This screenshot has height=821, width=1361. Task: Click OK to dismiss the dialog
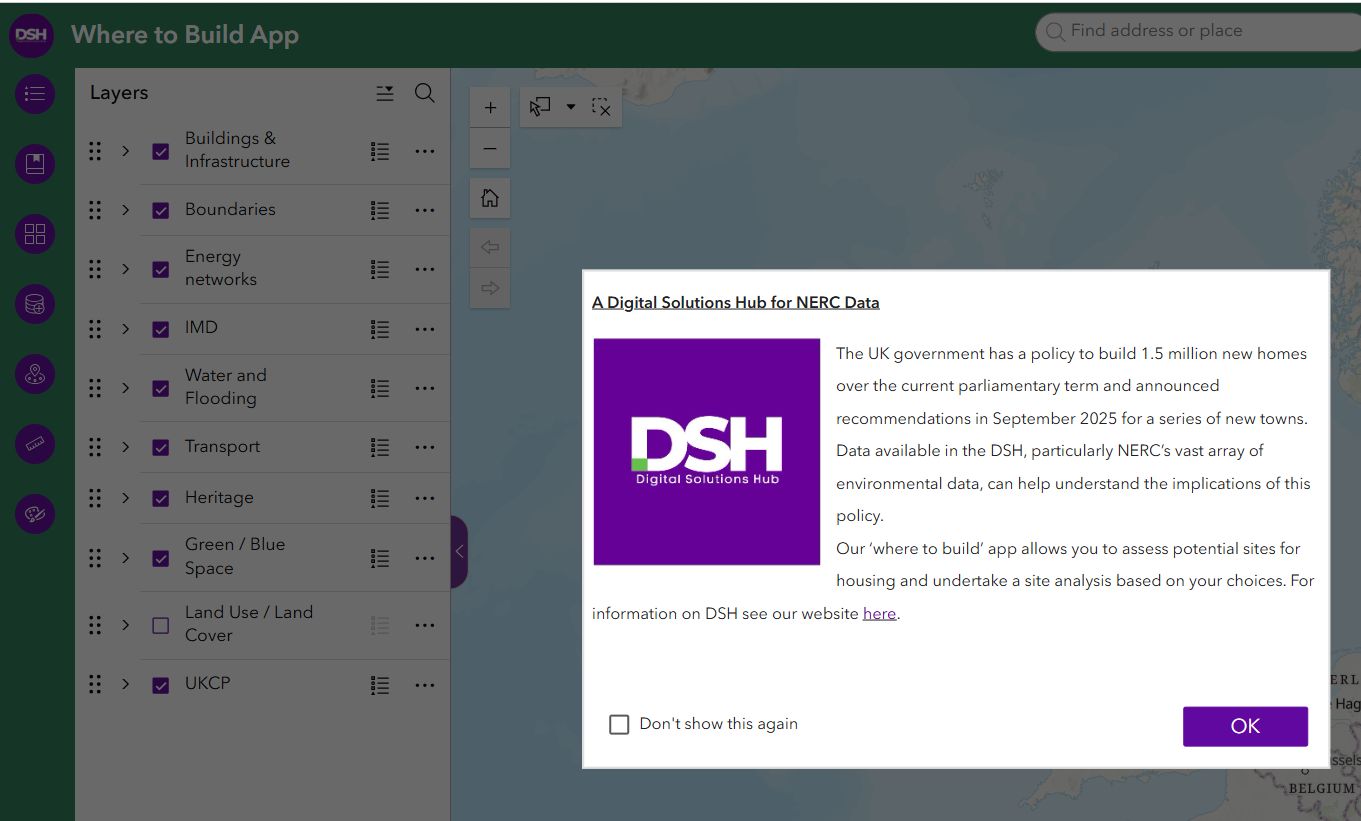(x=1245, y=726)
